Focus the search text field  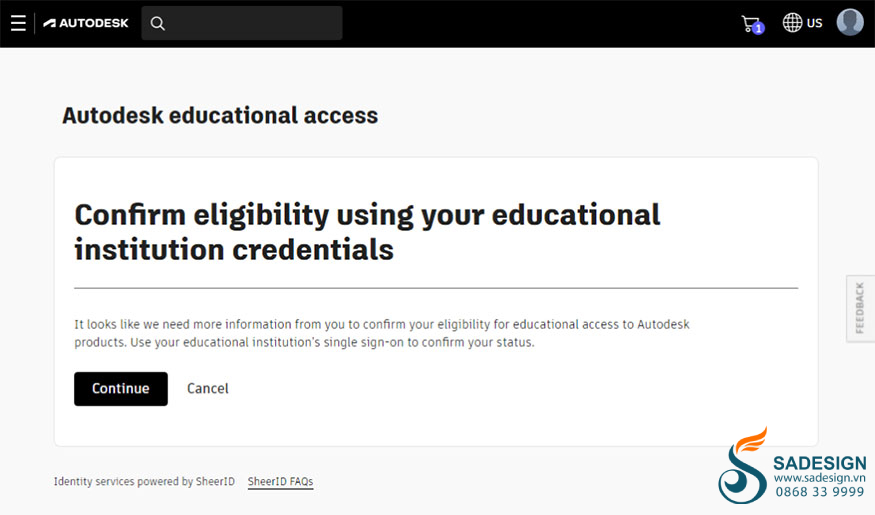(242, 23)
